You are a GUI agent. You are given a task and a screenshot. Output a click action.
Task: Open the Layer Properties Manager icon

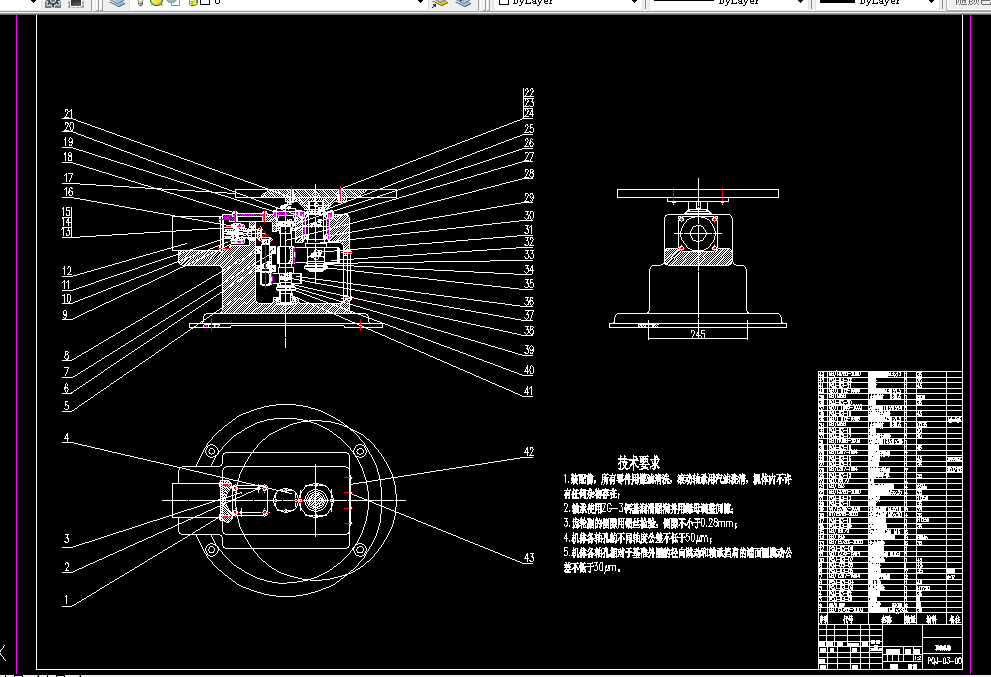[x=116, y=3]
